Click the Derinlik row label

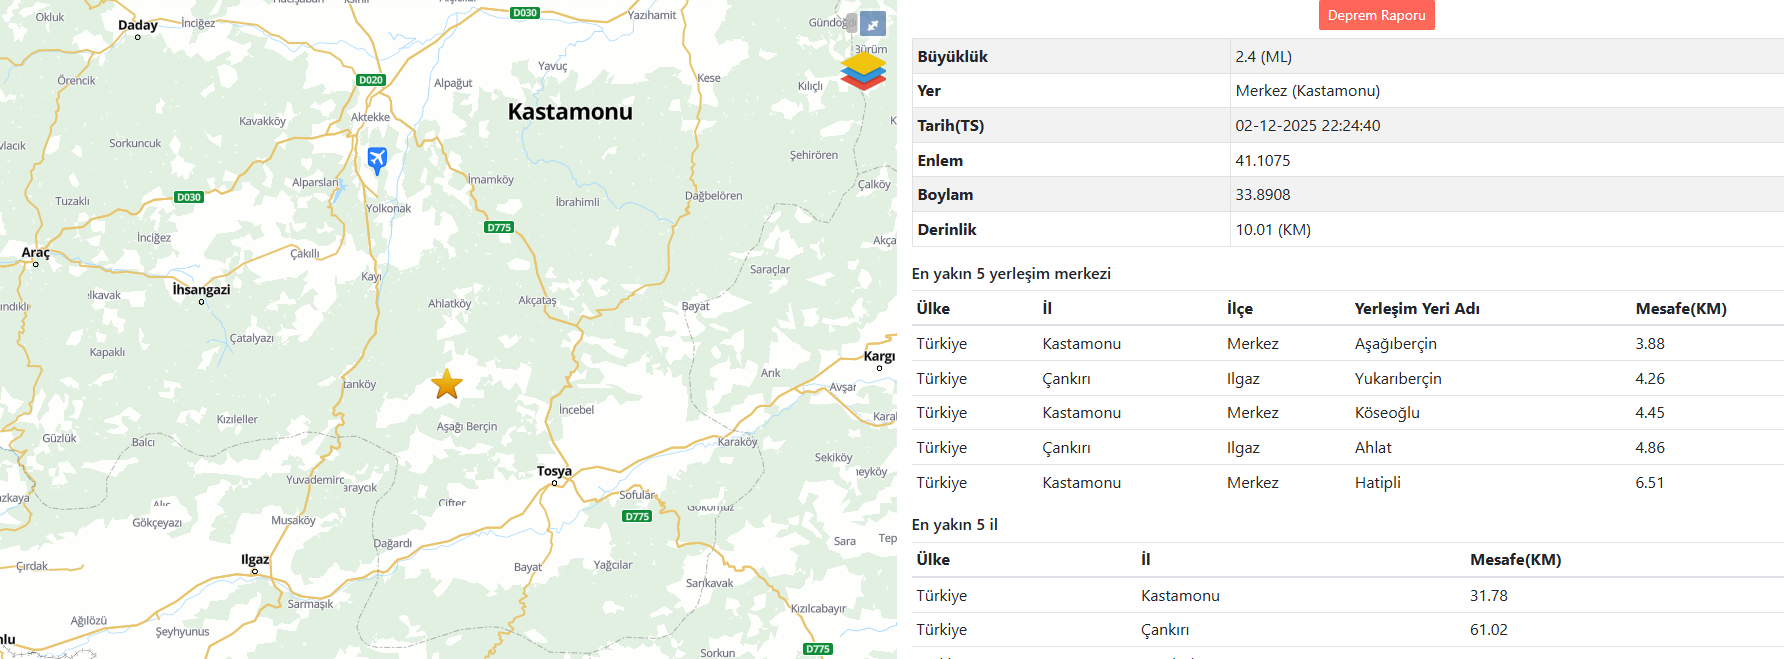(947, 230)
